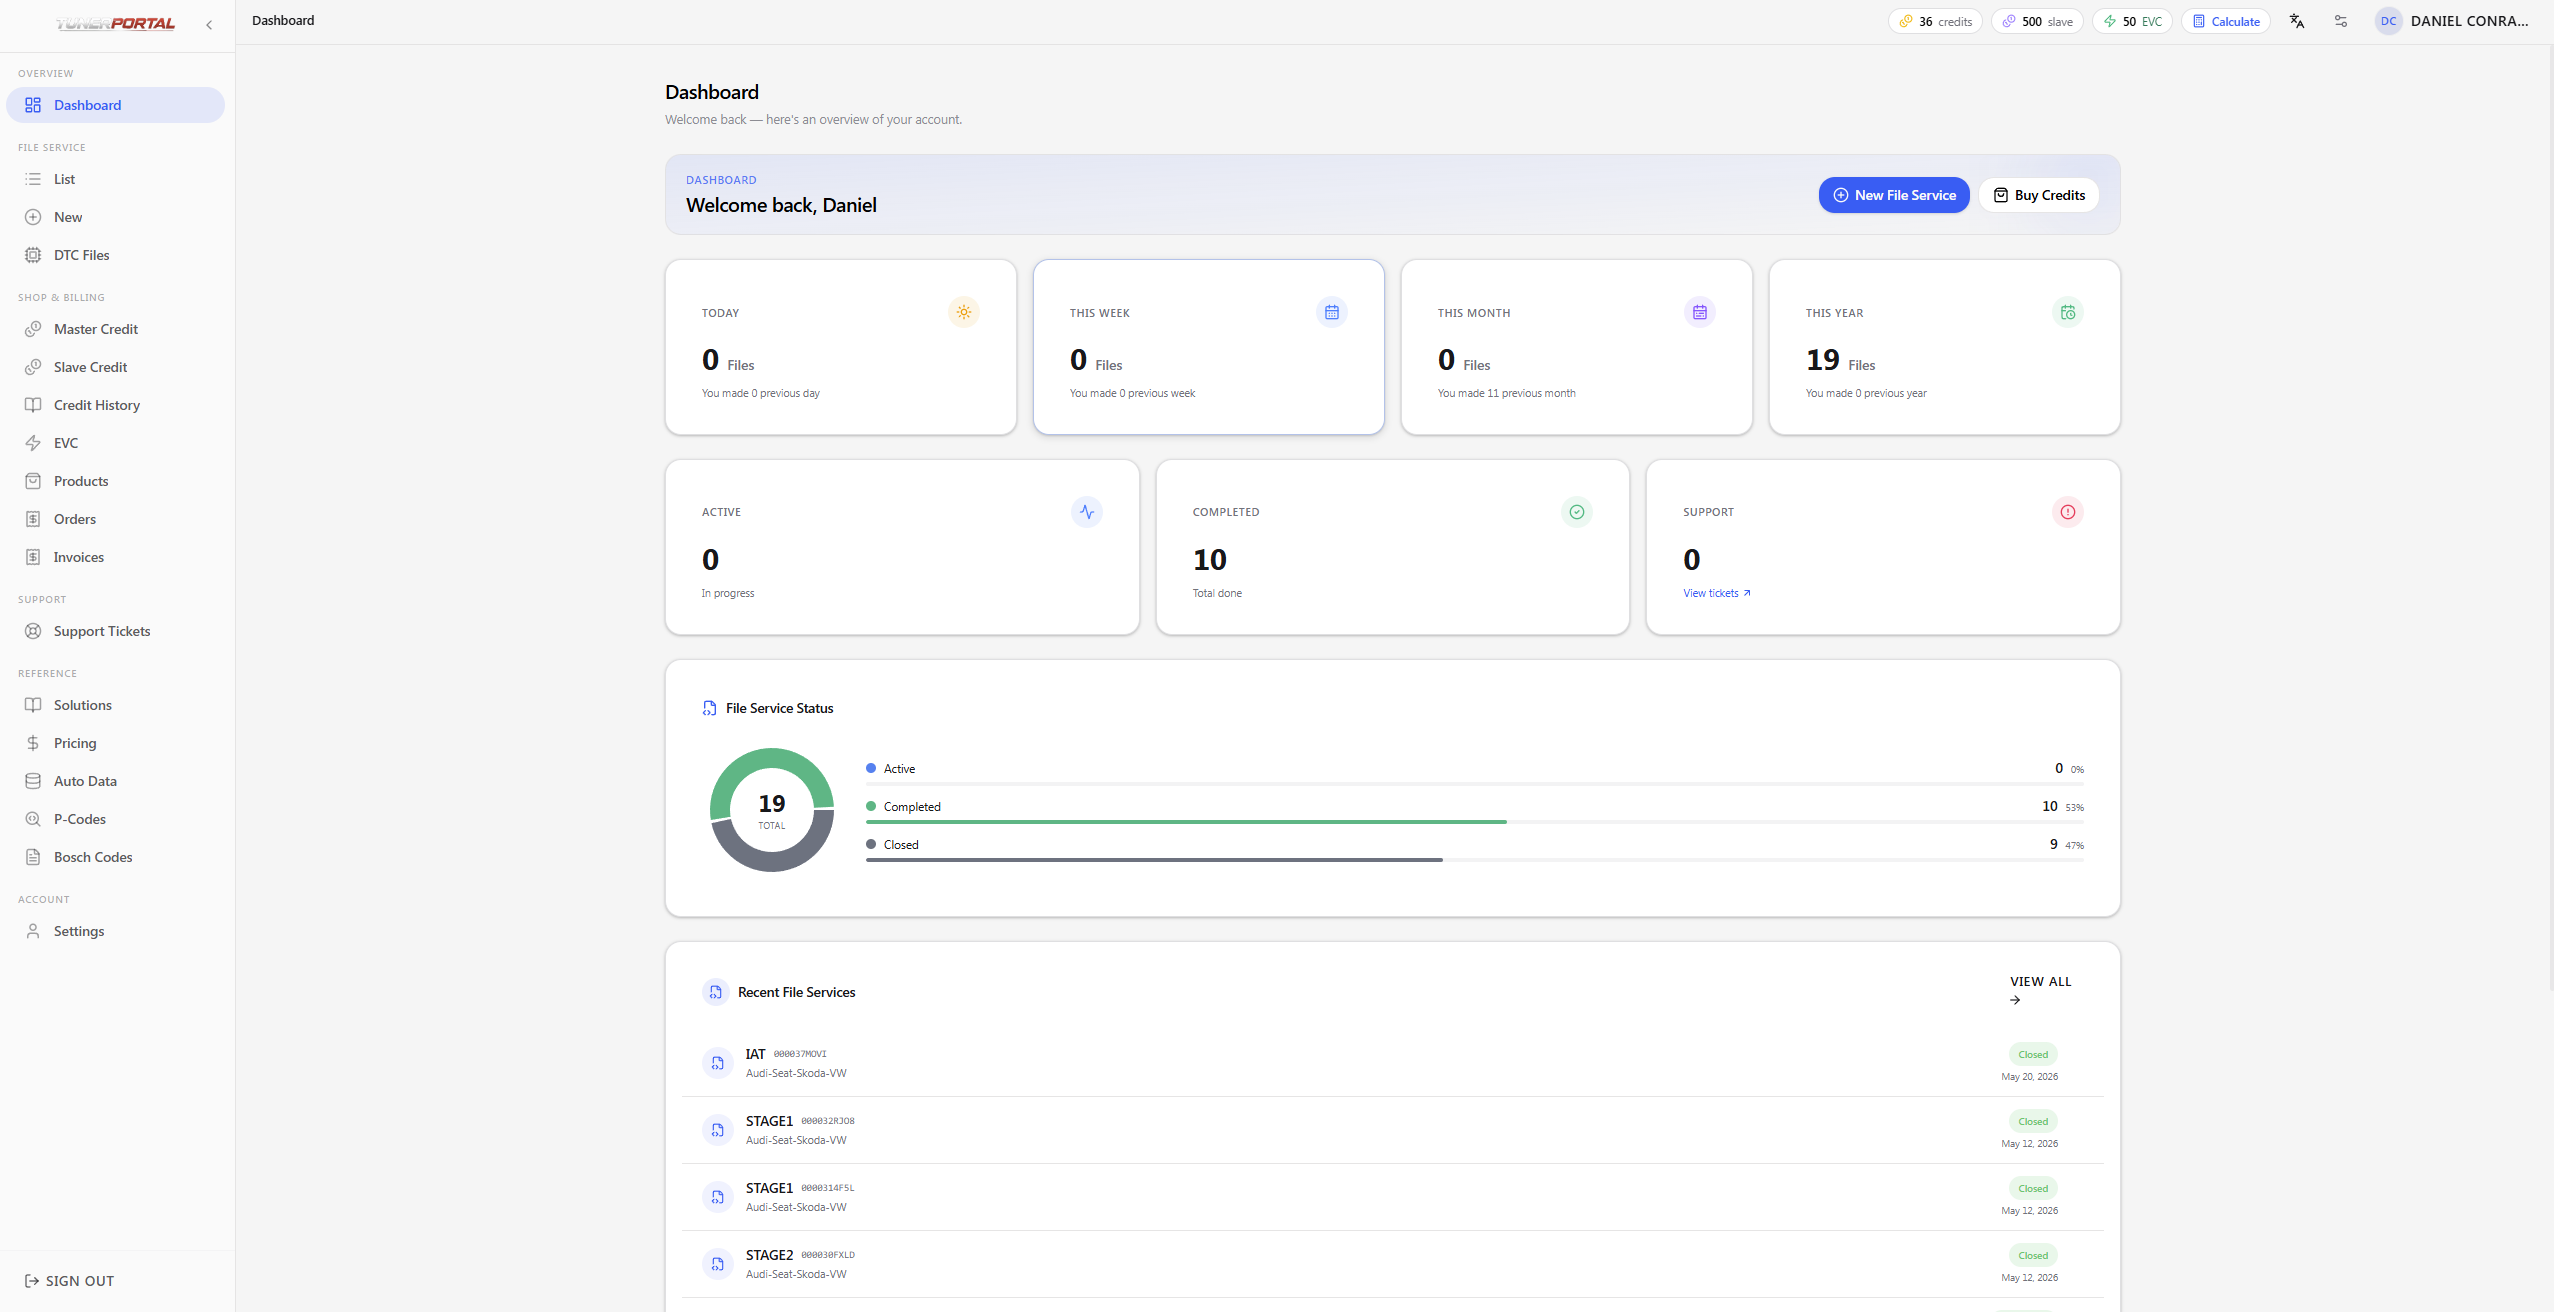Screen dimensions: 2554x1312
Task: Click the Settings user icon
Action: [x=33, y=931]
